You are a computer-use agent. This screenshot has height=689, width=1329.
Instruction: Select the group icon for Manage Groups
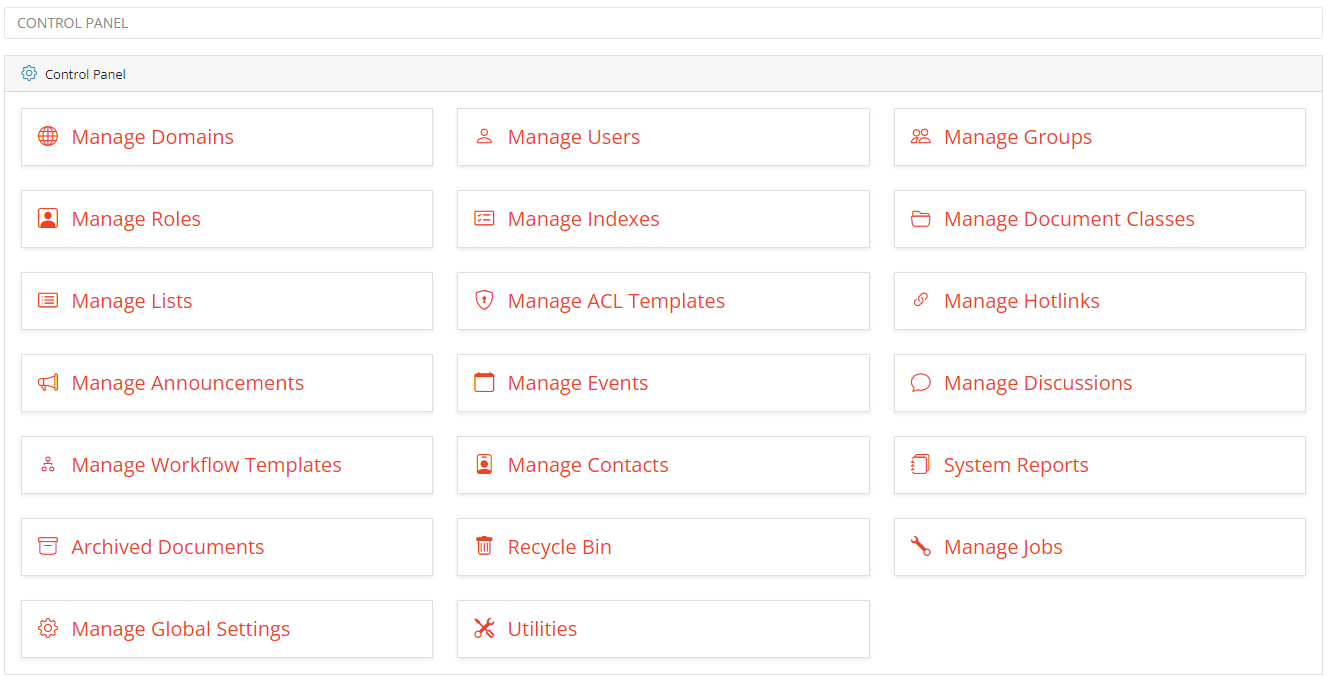[x=920, y=136]
